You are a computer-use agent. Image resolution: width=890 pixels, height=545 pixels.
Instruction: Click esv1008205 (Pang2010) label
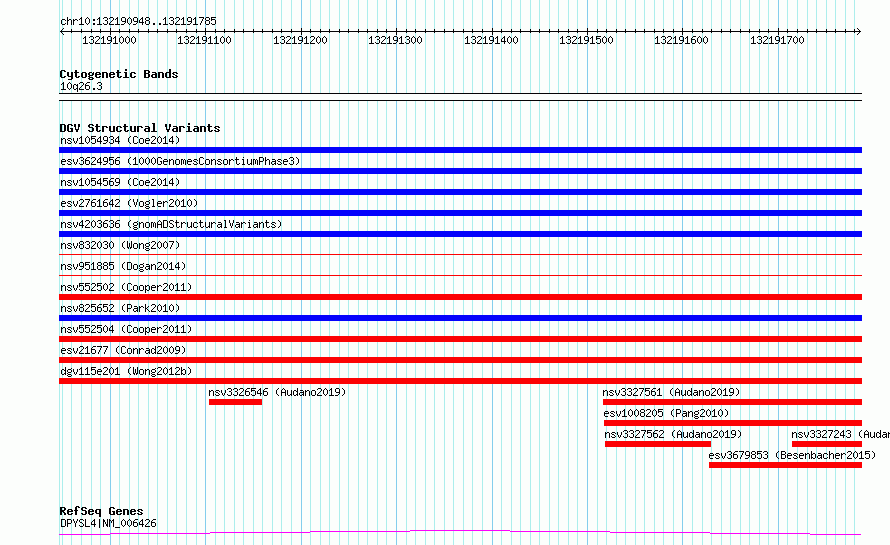666,413
